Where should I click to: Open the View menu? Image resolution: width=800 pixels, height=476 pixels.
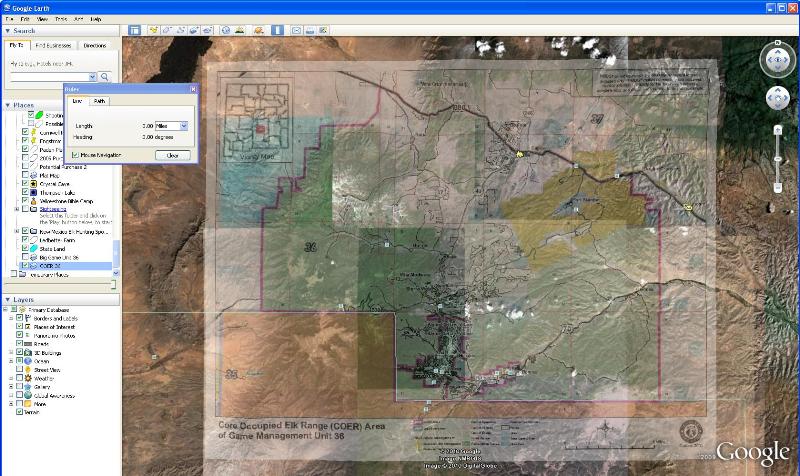click(42, 19)
